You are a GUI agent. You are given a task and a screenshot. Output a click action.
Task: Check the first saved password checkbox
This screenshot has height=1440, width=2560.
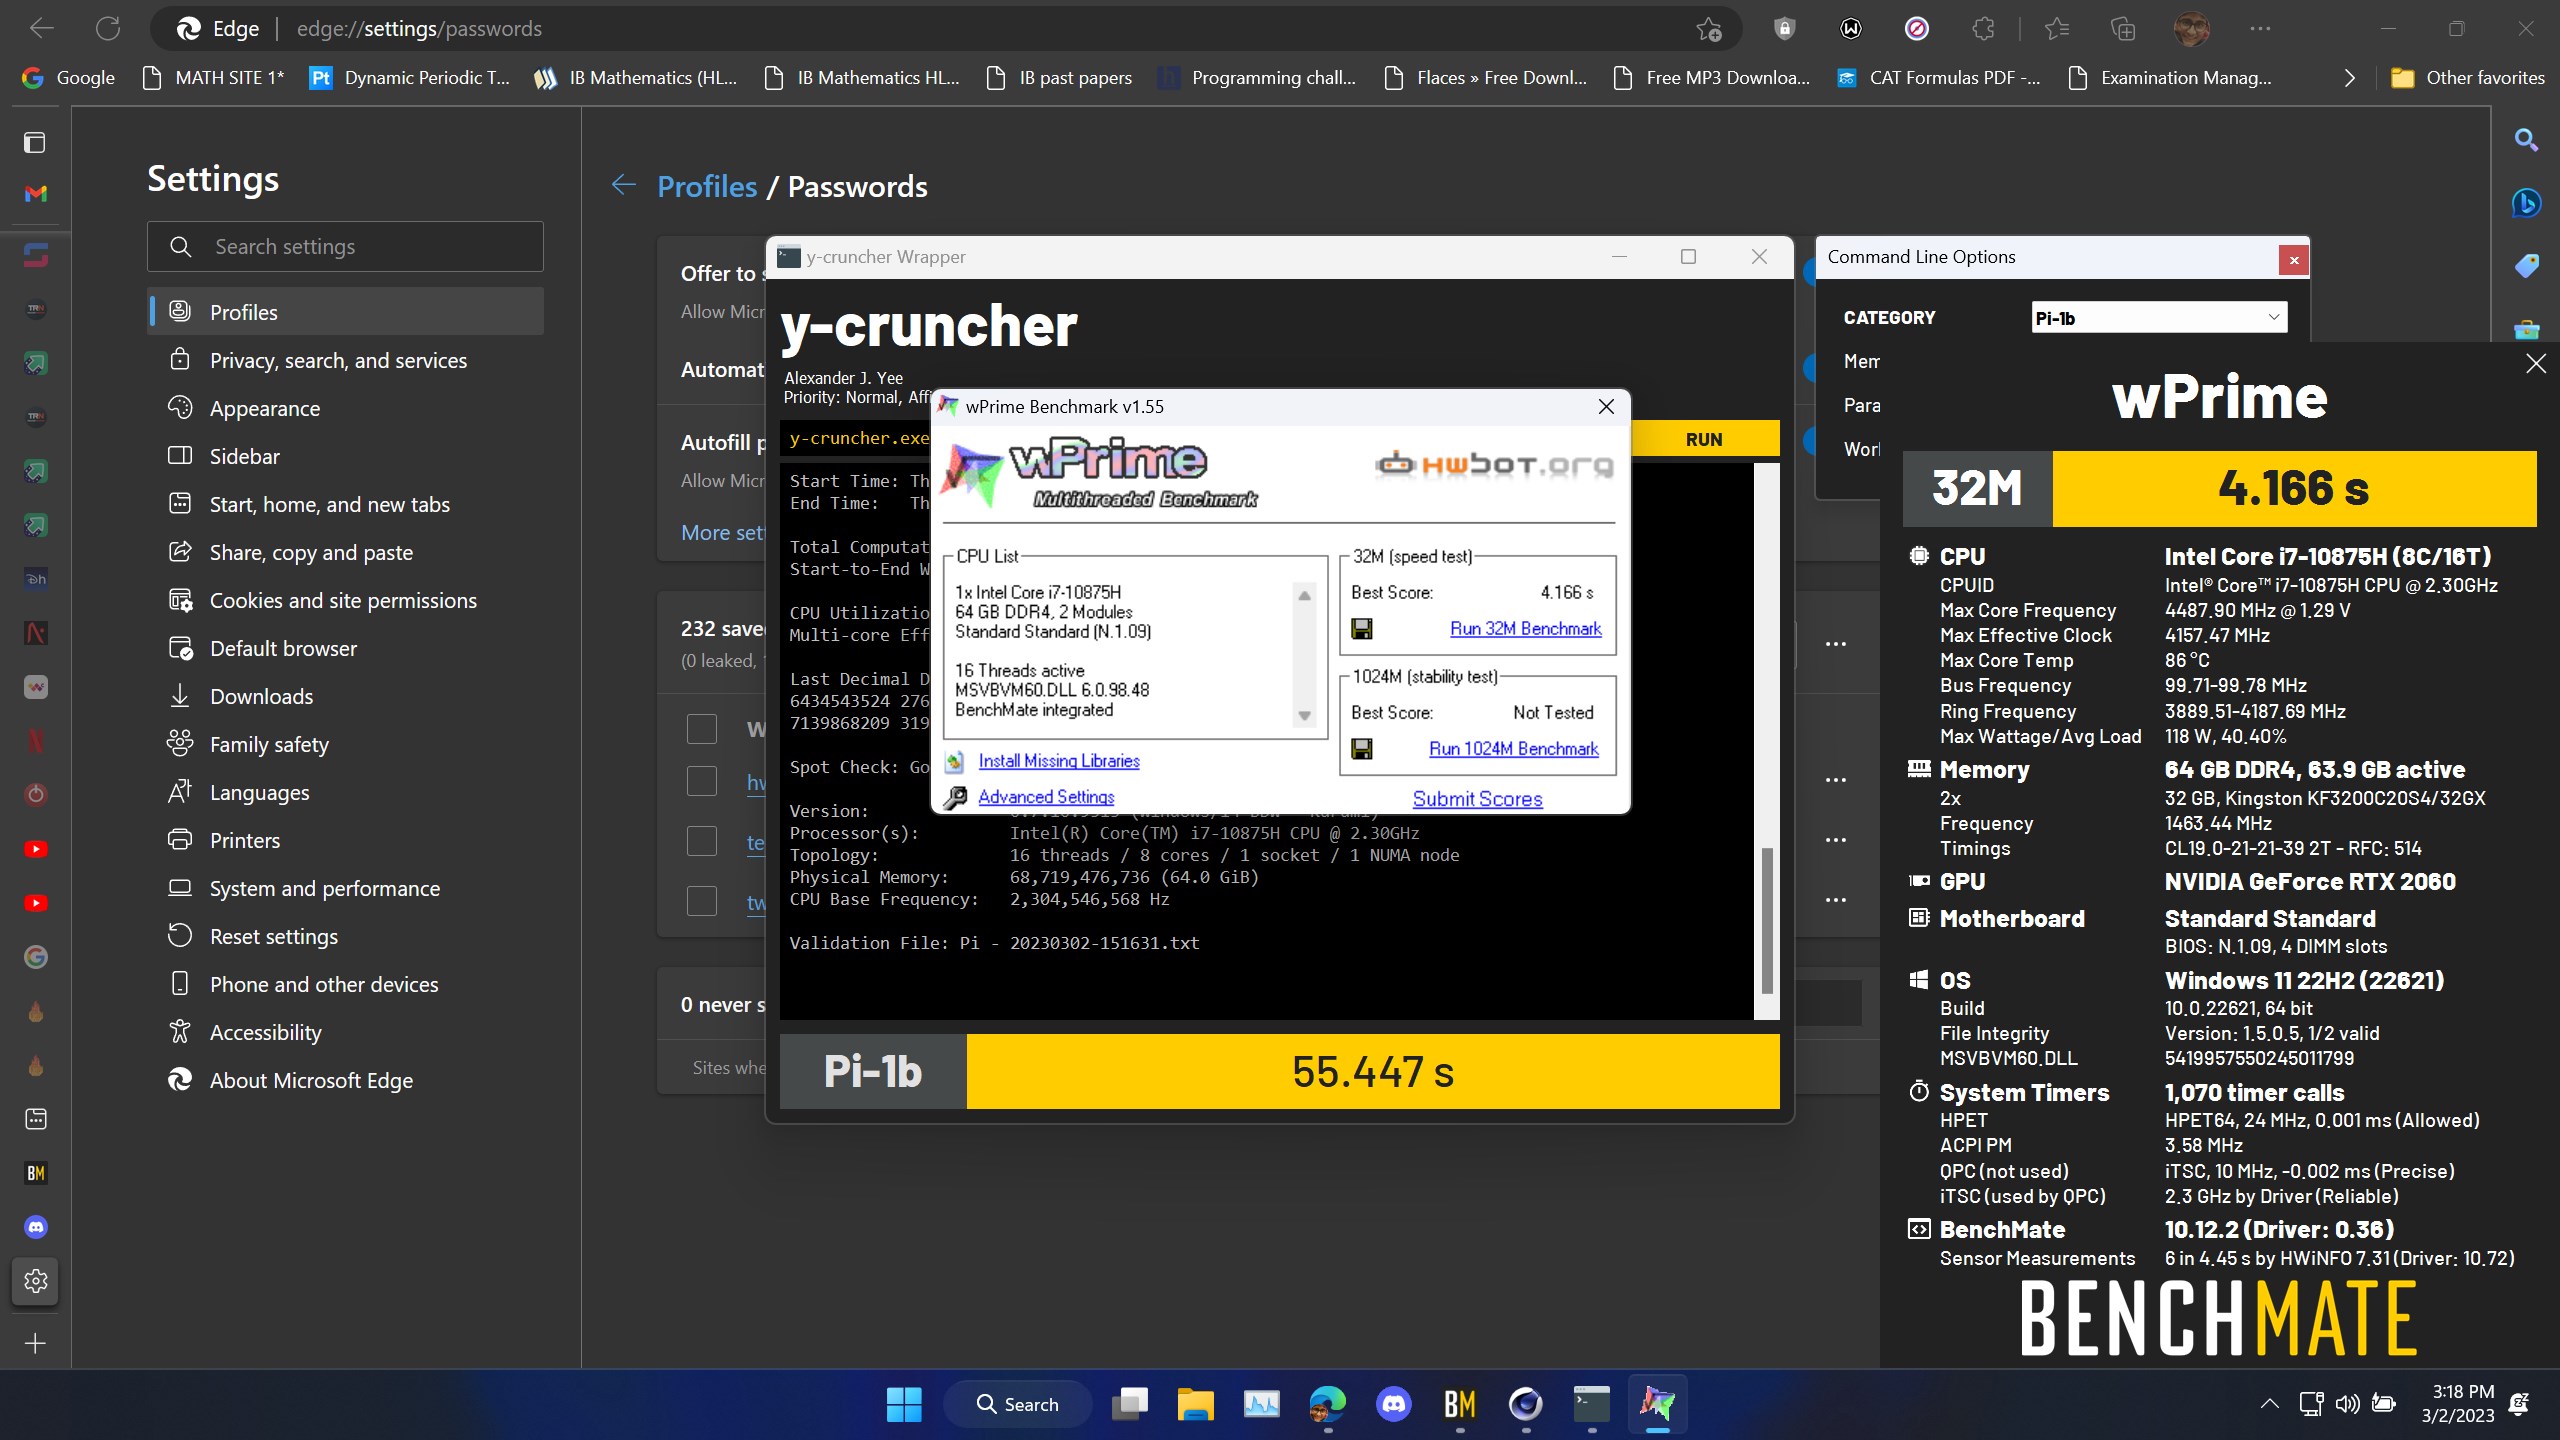point(702,728)
